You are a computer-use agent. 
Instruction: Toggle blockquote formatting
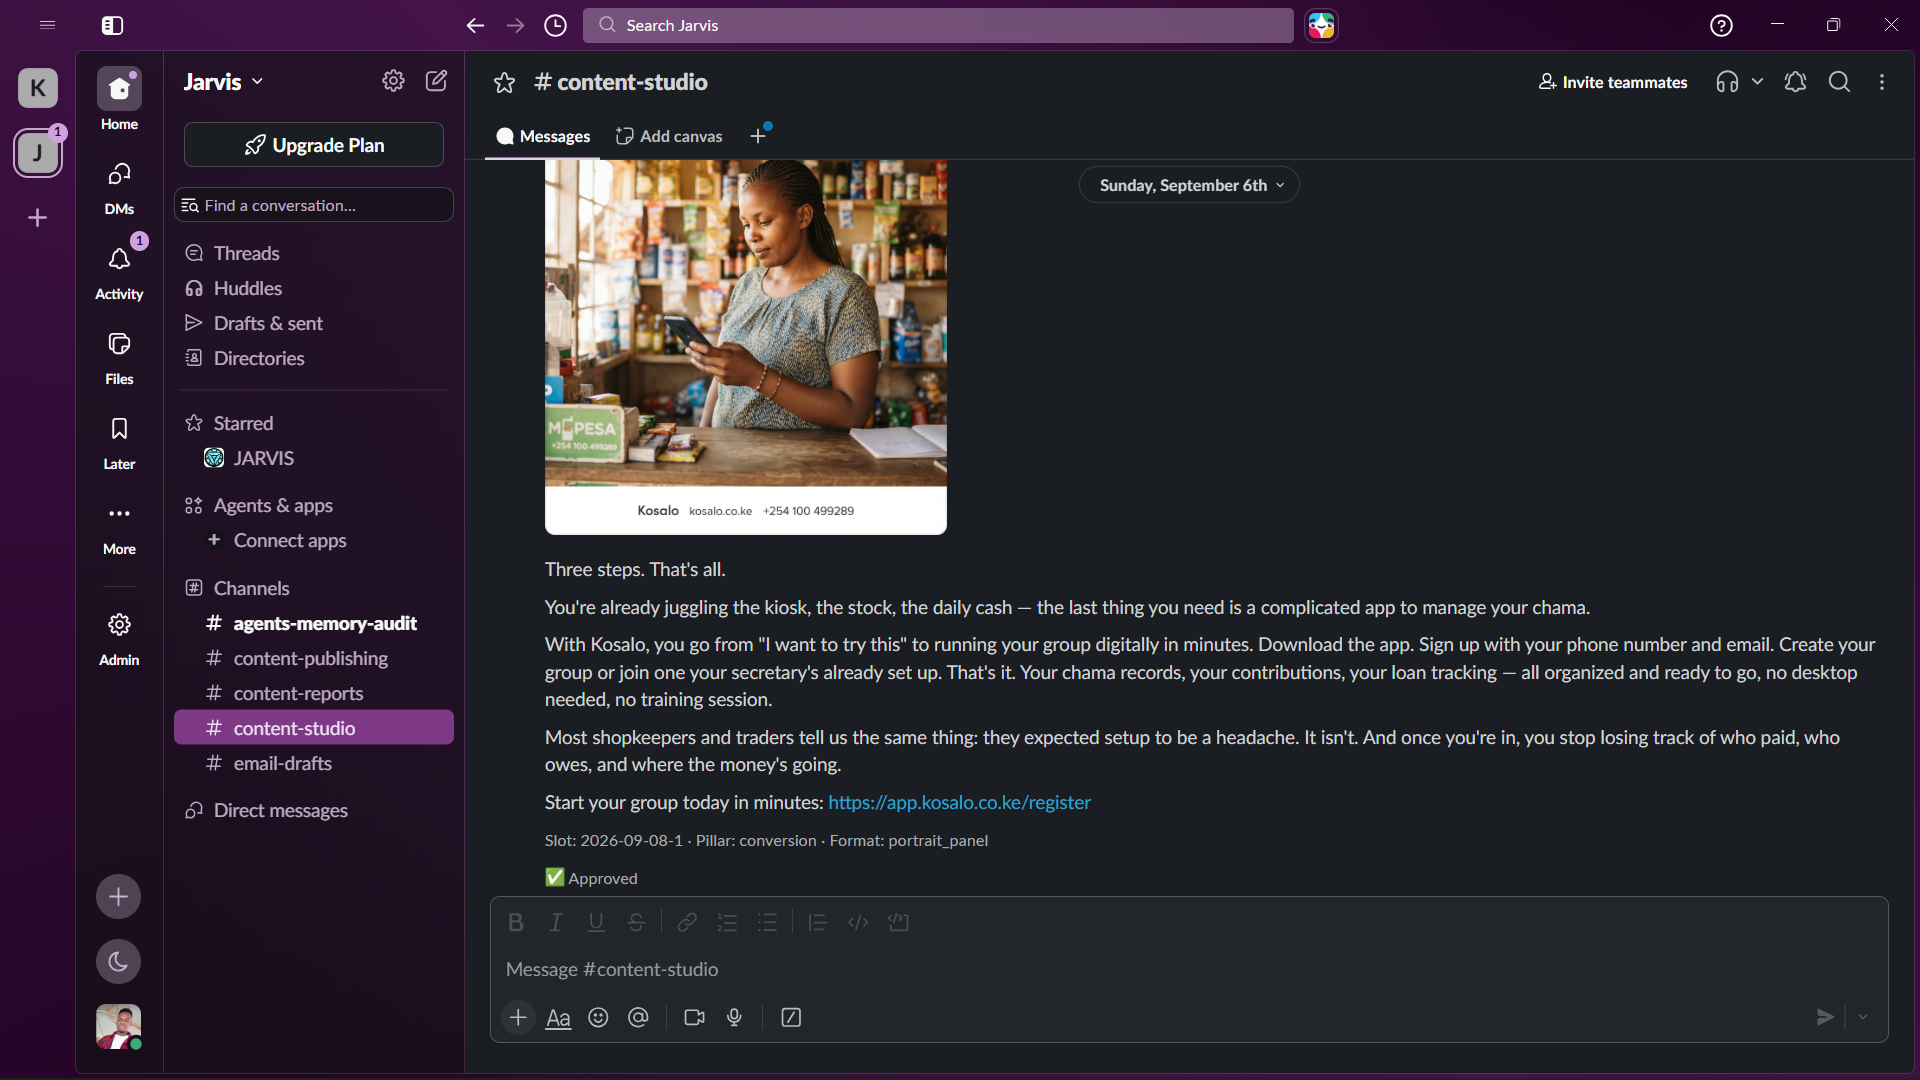click(x=818, y=922)
